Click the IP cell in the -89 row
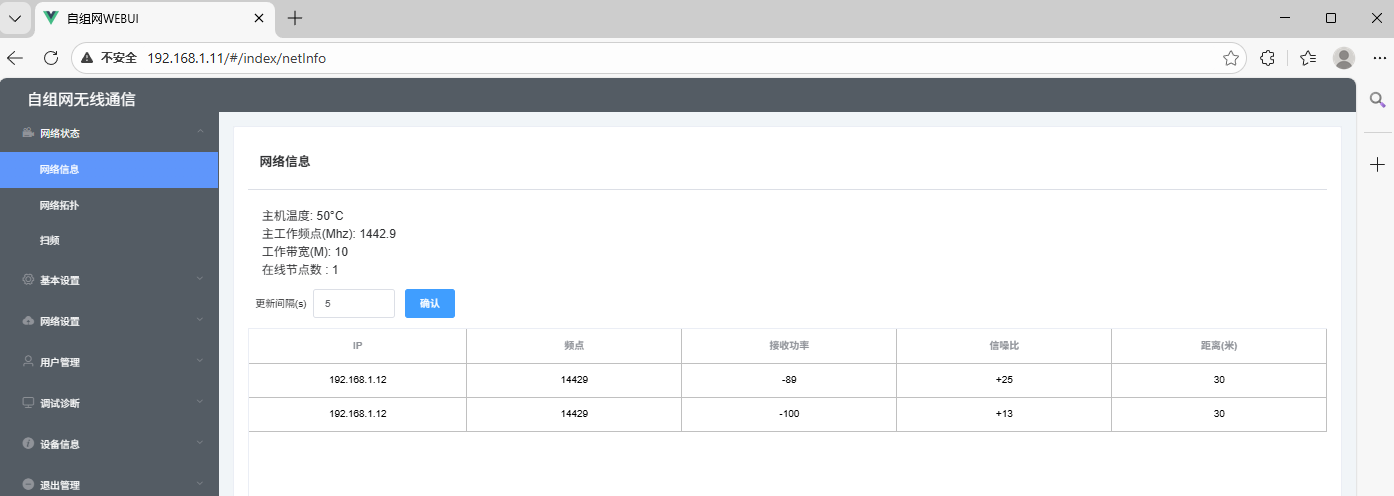 point(357,380)
